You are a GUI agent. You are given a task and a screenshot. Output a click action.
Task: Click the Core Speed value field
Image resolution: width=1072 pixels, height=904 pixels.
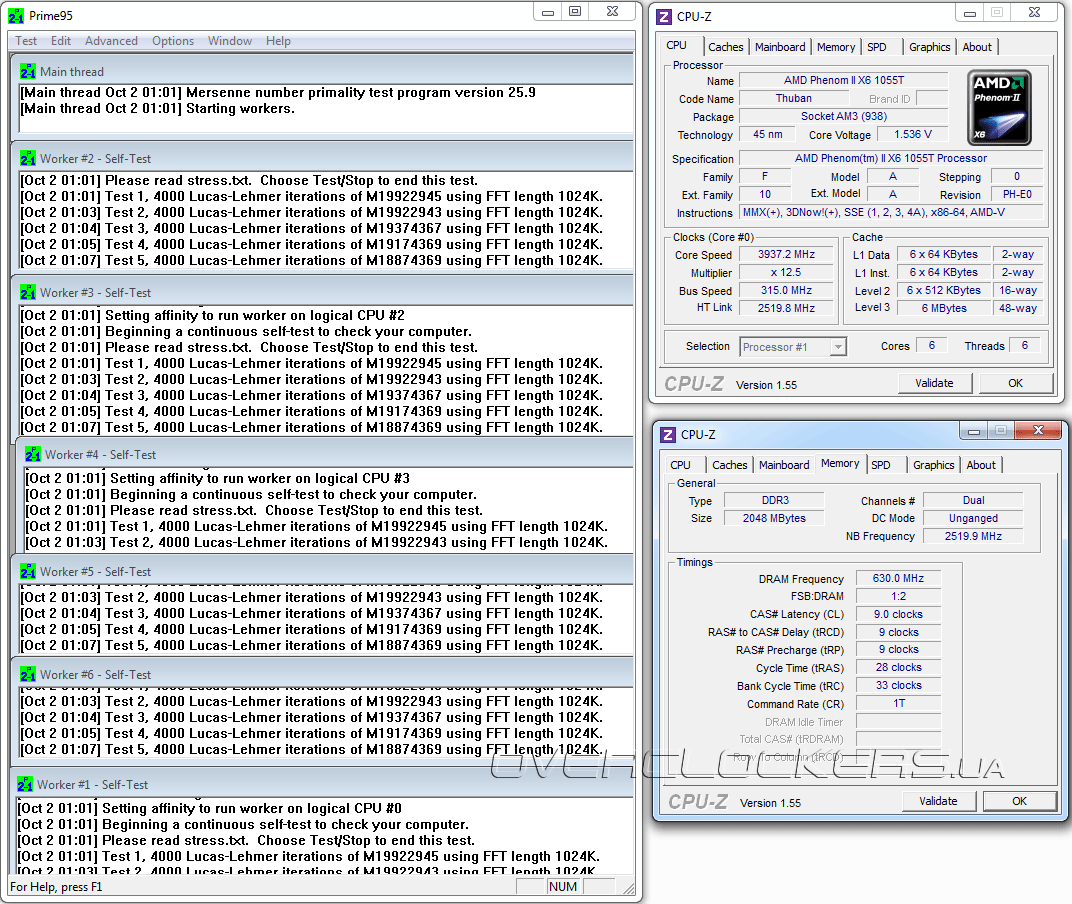tap(788, 255)
